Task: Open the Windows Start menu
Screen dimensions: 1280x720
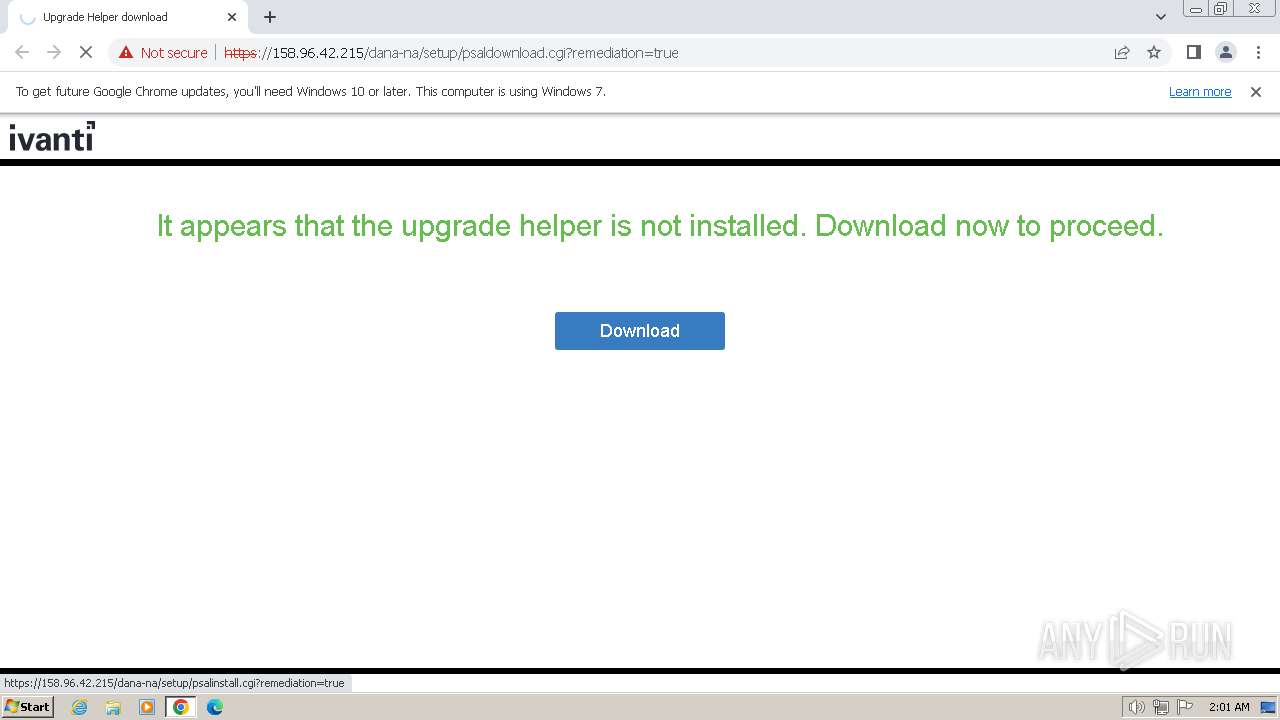Action: pos(27,707)
